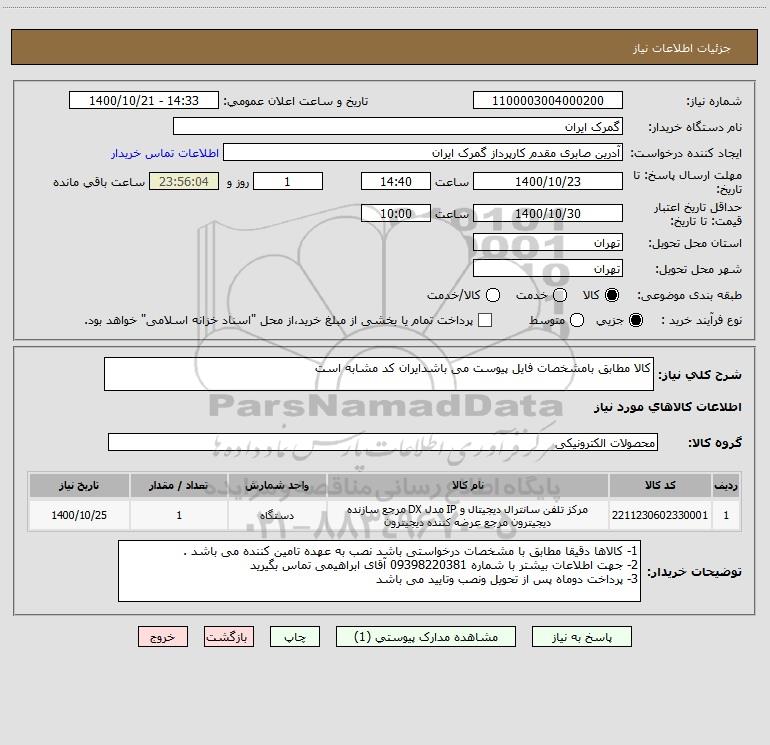This screenshot has width=770, height=745.
Task: Click the گروه کالا field محصولات الکترونیکی
Action: tap(383, 442)
